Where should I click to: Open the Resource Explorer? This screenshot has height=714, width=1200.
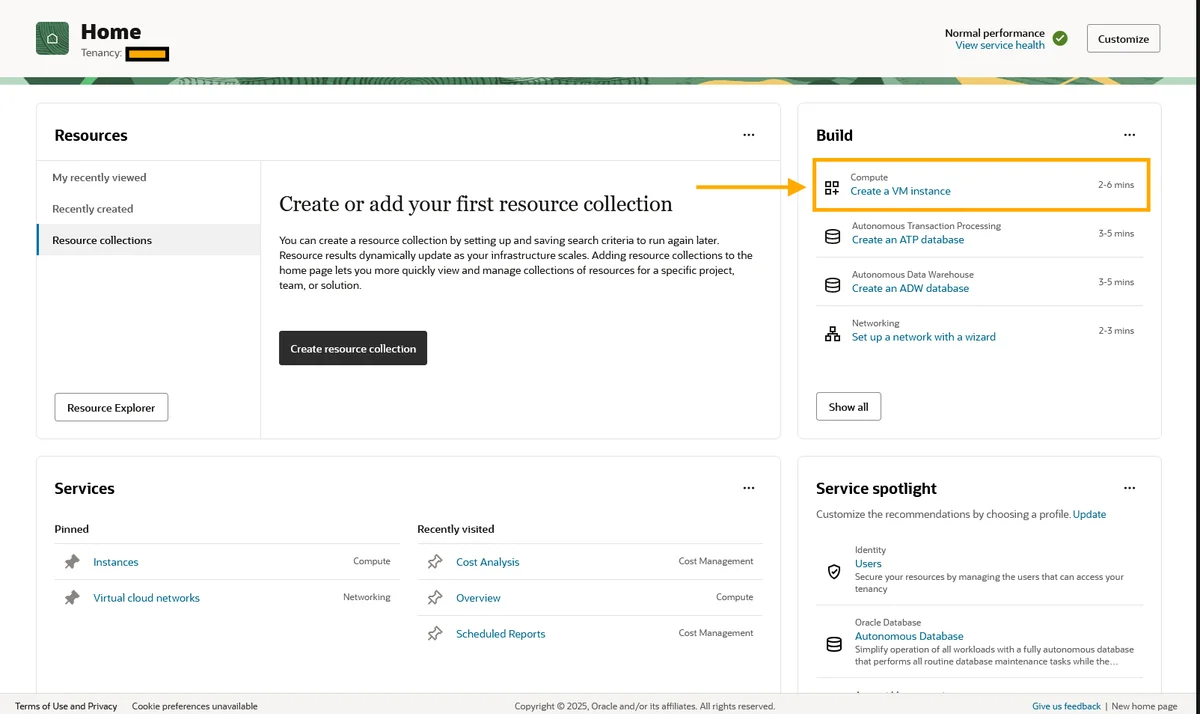click(111, 407)
